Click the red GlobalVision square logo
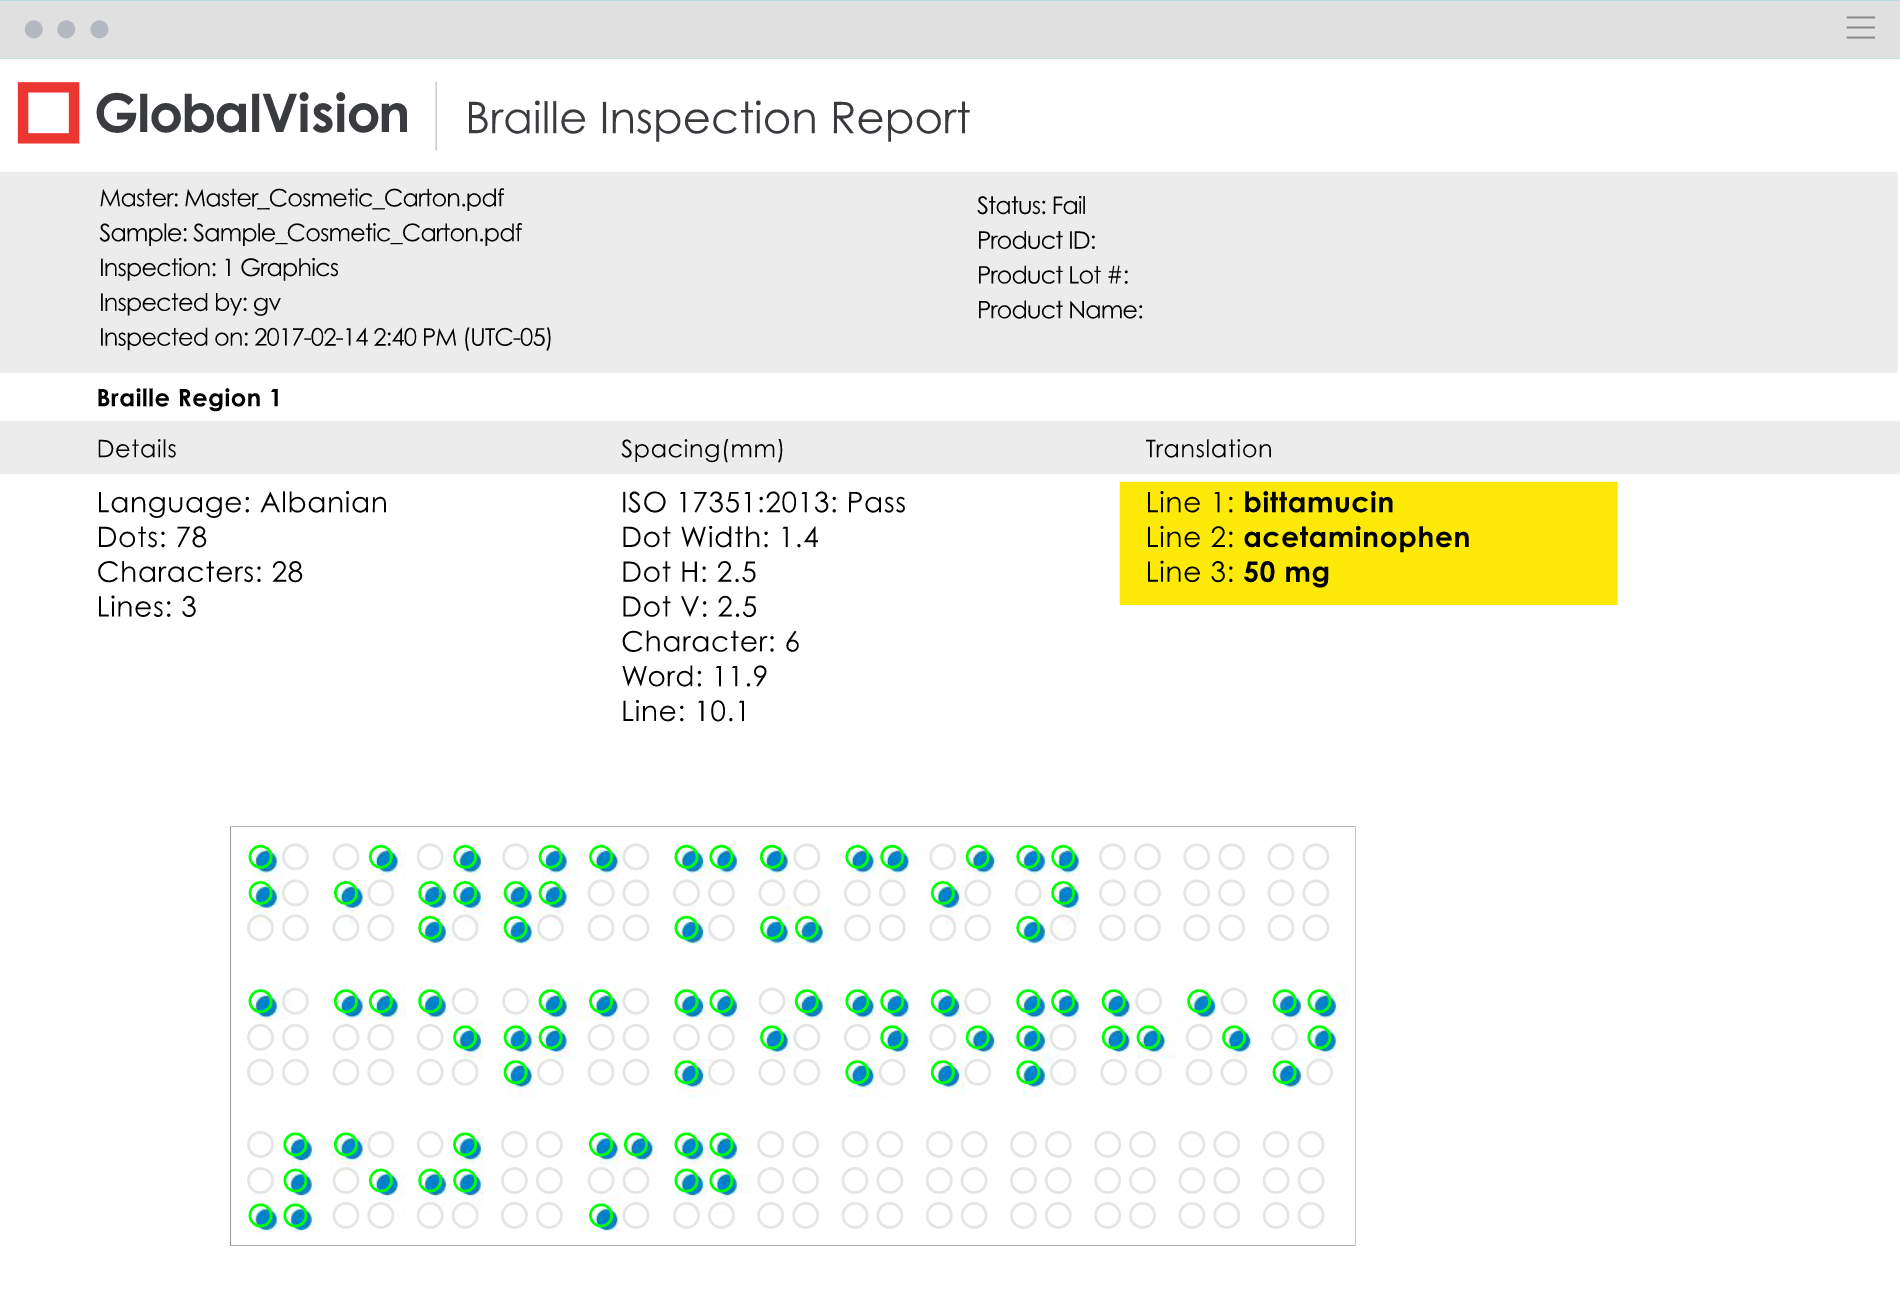Viewport: 1900px width, 1308px height. 48,113
